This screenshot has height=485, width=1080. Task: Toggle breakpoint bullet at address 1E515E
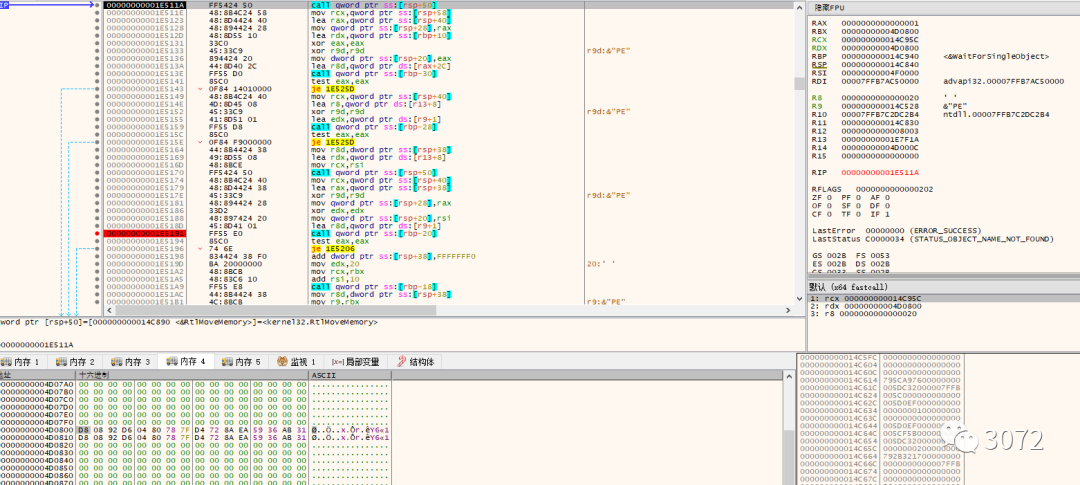[x=98, y=142]
